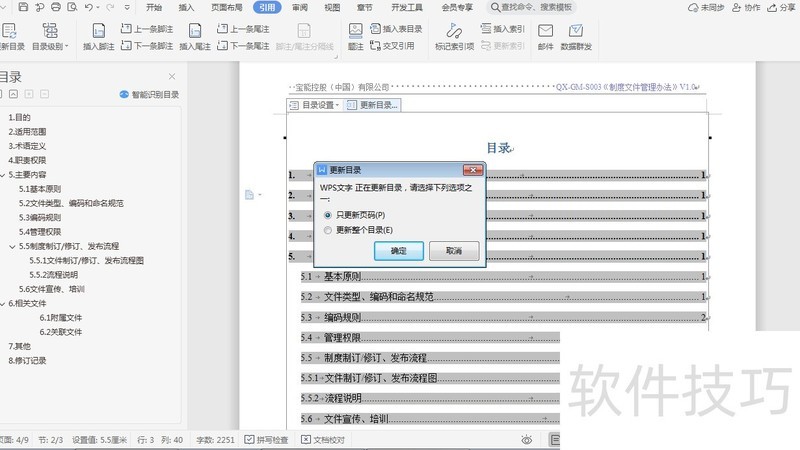The image size is (800, 450).
Task: Go to 下一条尾注 (next endnote)
Action: (x=243, y=46)
